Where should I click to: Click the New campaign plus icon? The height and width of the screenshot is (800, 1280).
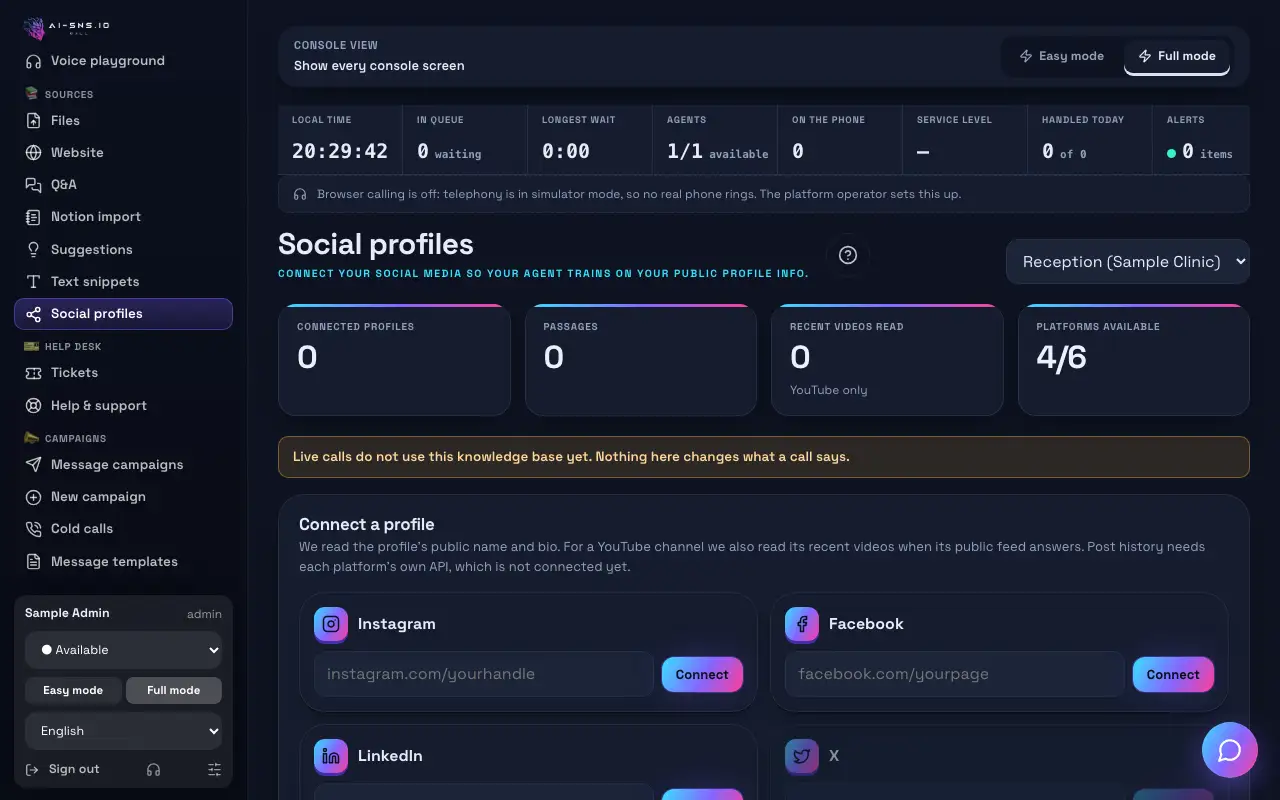tap(33, 497)
